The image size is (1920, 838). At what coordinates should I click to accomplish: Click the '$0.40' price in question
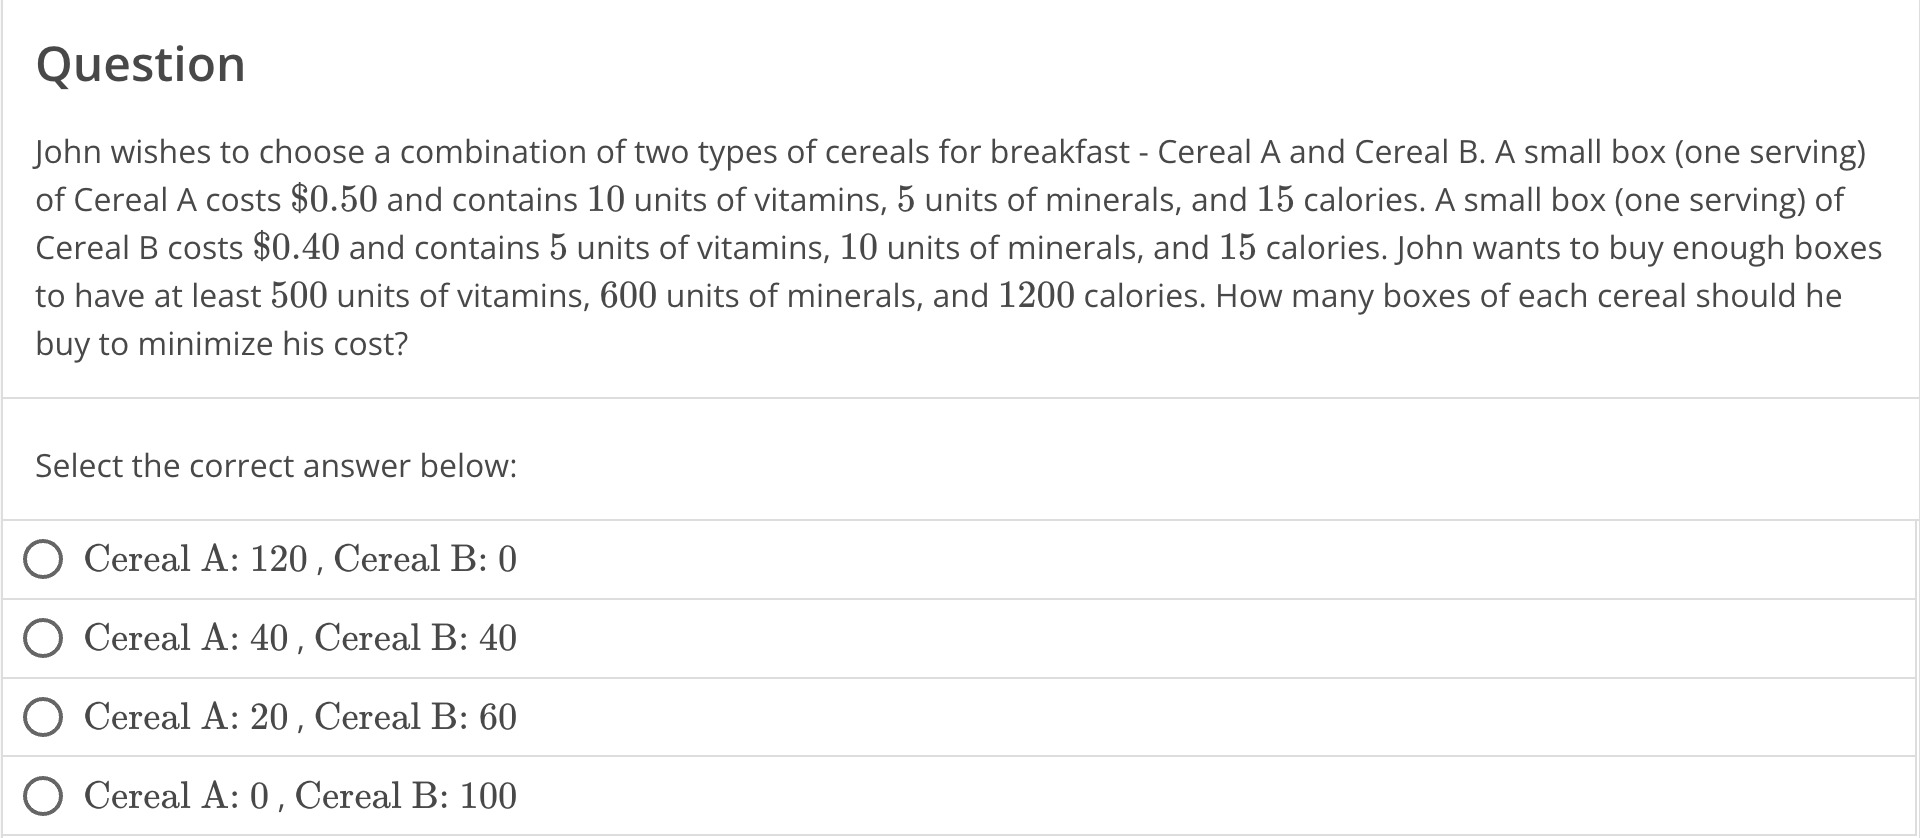click(297, 247)
